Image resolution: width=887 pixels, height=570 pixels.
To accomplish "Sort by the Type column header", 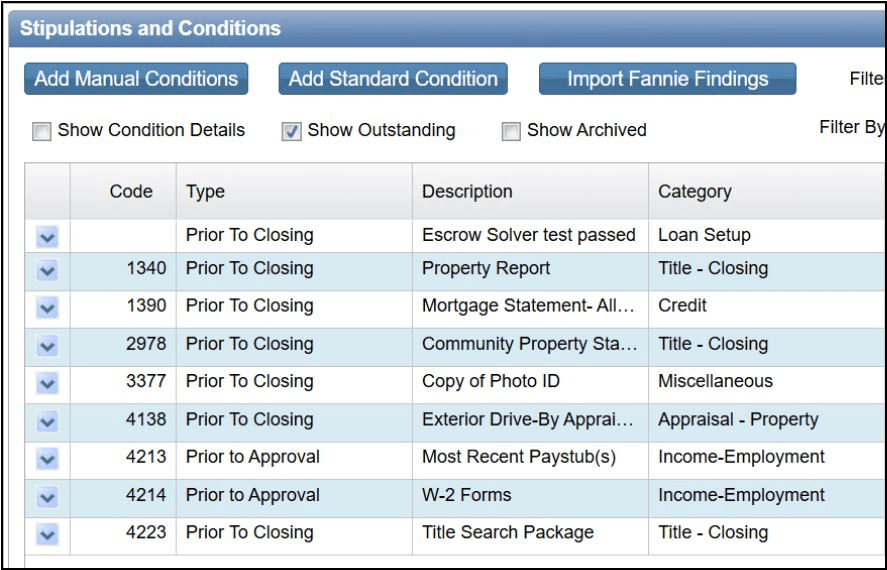I will [294, 191].
